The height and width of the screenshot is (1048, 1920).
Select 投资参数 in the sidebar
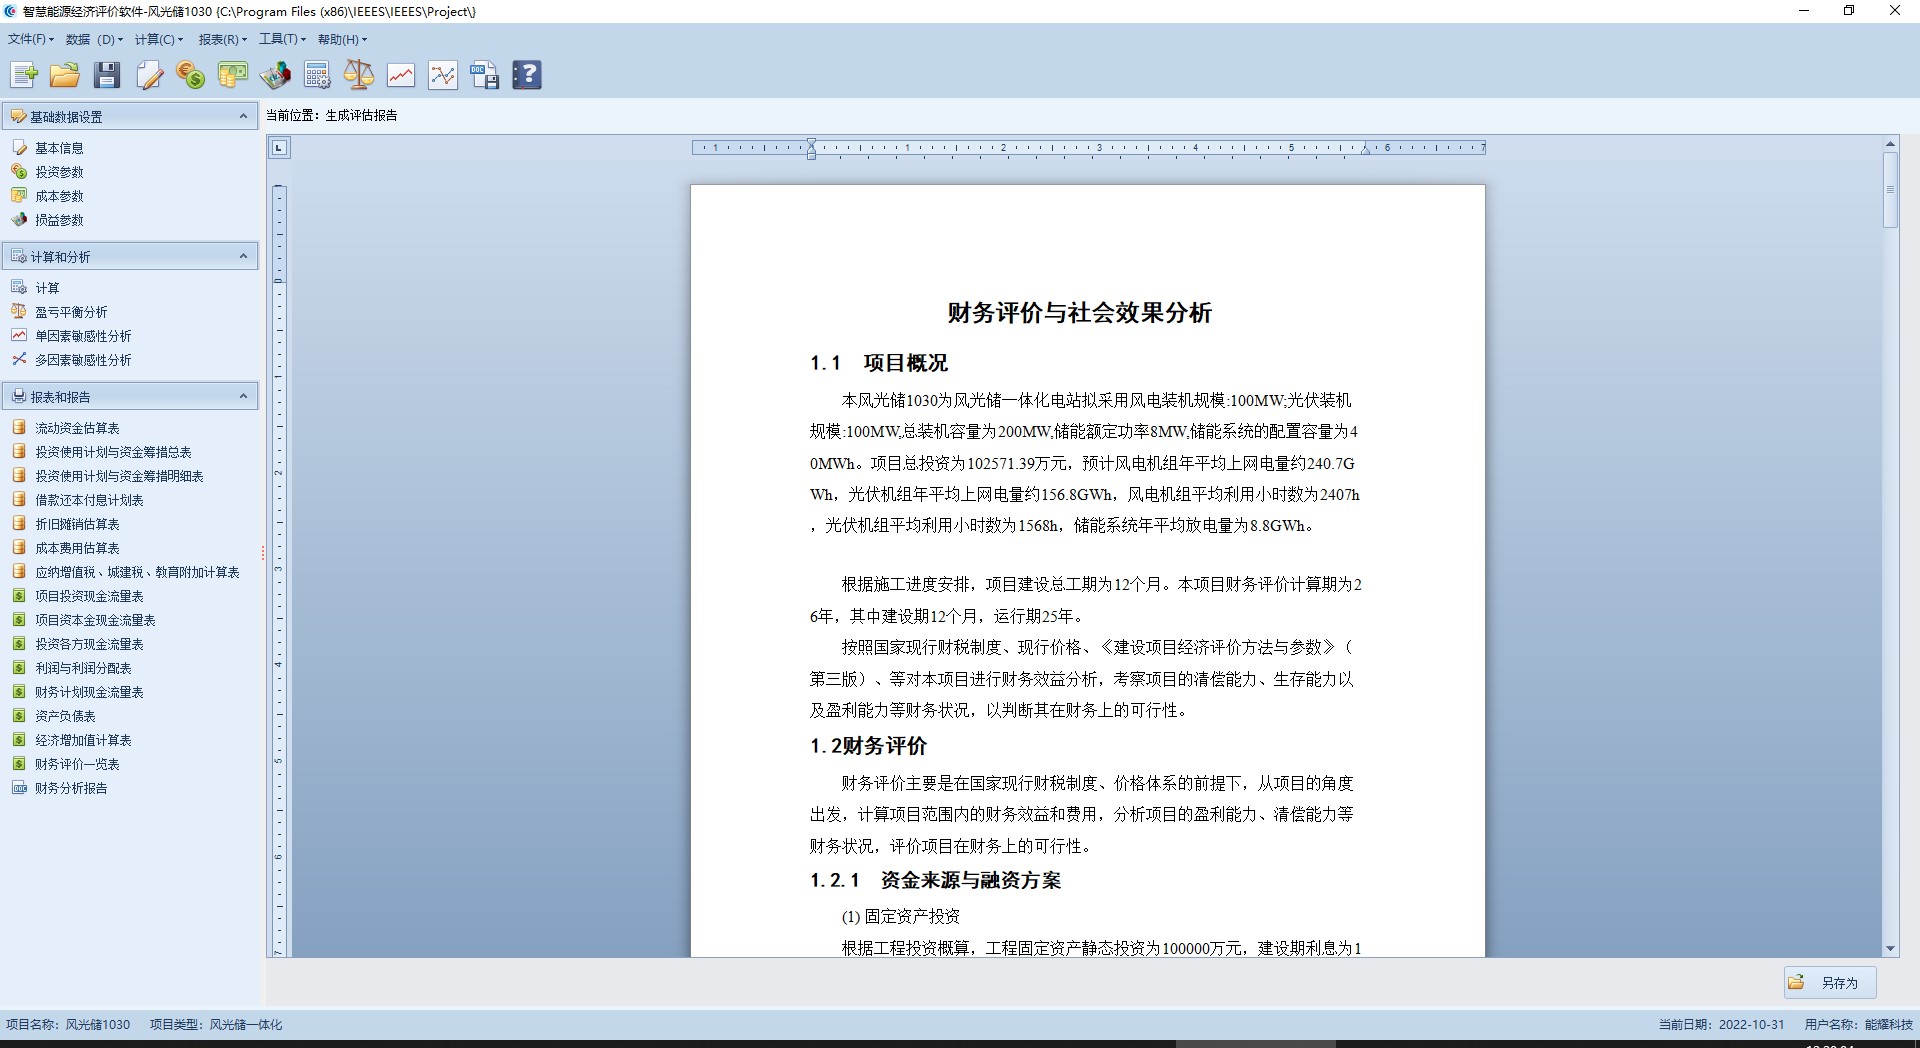59,172
